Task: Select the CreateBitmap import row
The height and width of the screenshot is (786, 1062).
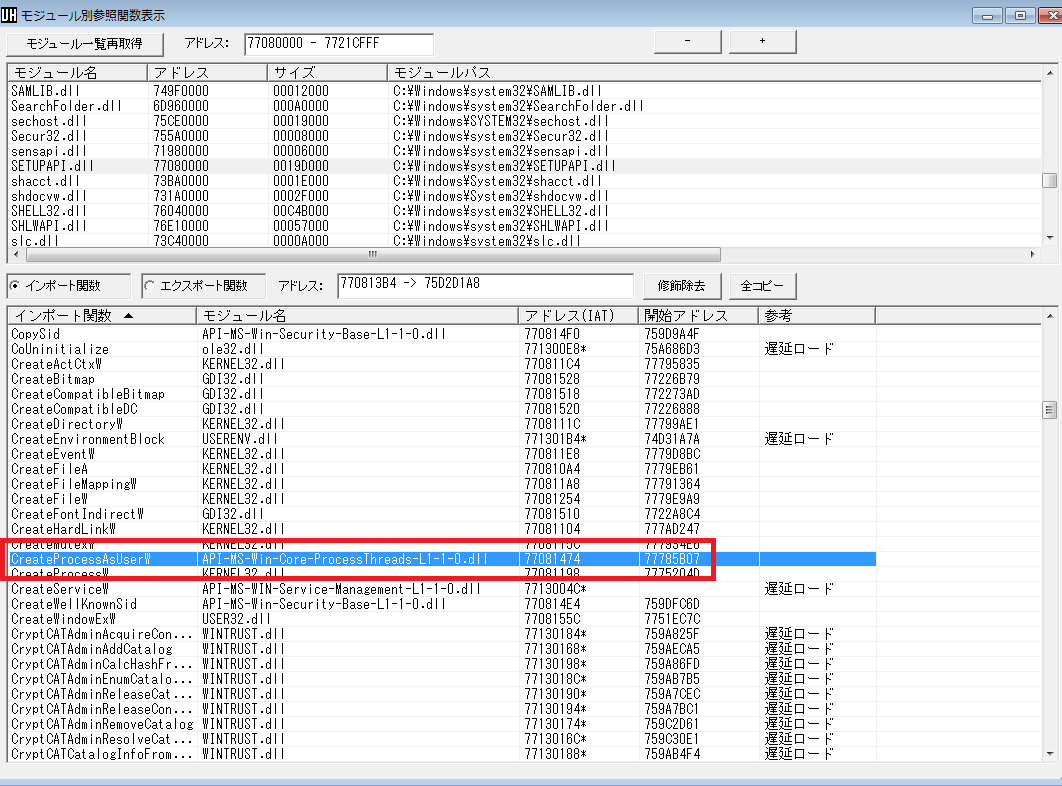Action: click(442, 379)
